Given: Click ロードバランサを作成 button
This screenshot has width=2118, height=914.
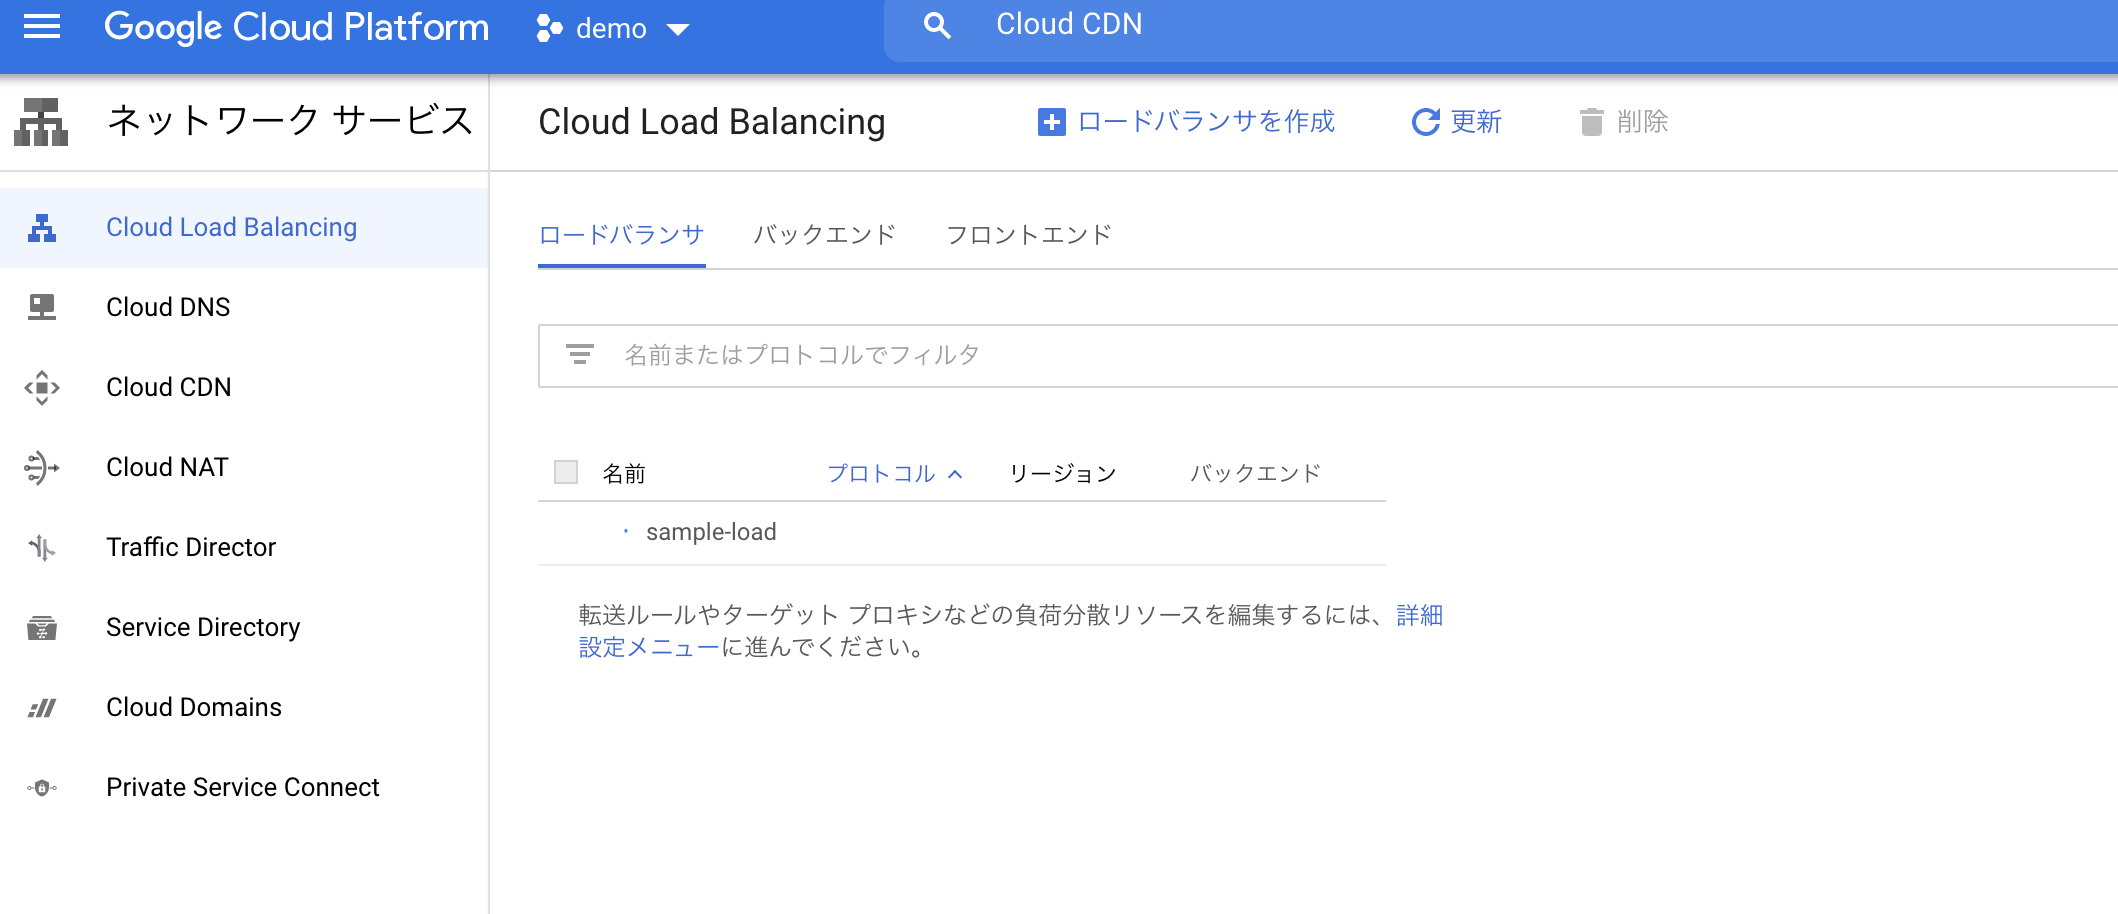Looking at the screenshot, I should click(1187, 122).
